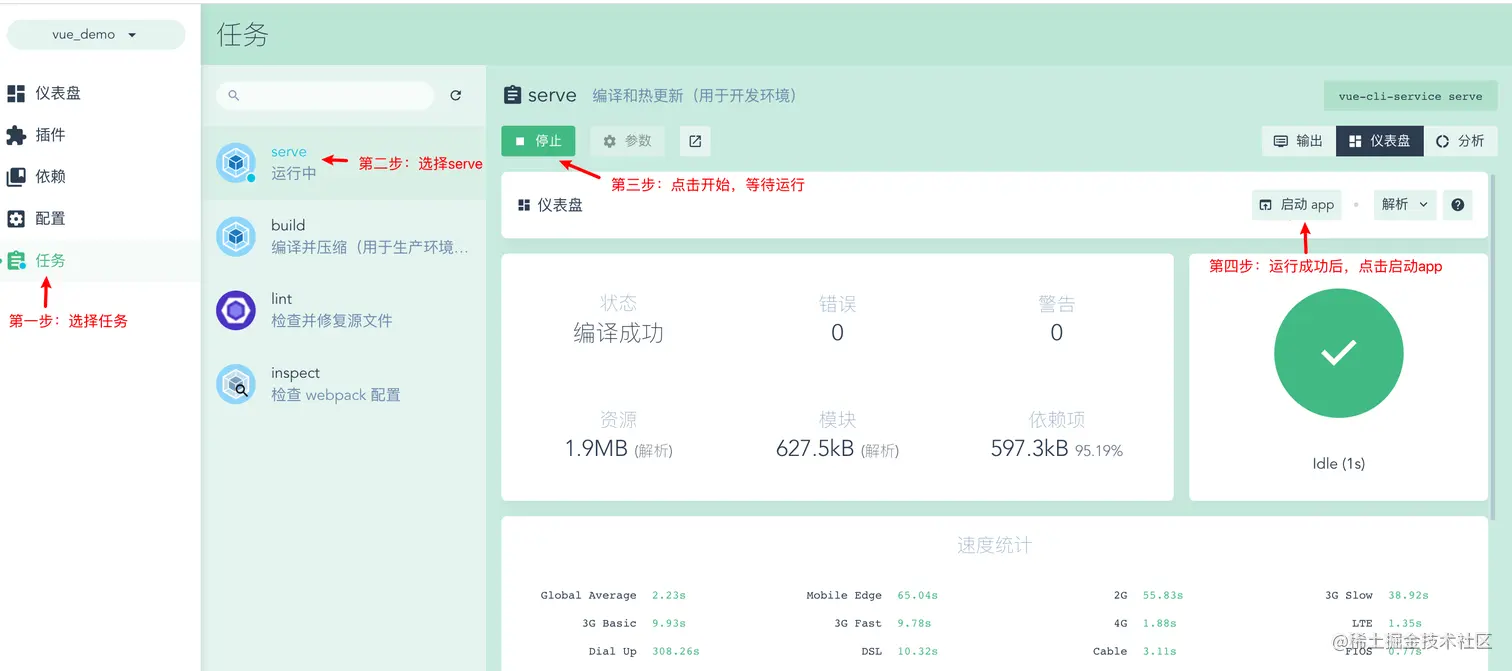Click the Global Average 2.23s value
The height and width of the screenshot is (671, 1512).
coord(668,595)
